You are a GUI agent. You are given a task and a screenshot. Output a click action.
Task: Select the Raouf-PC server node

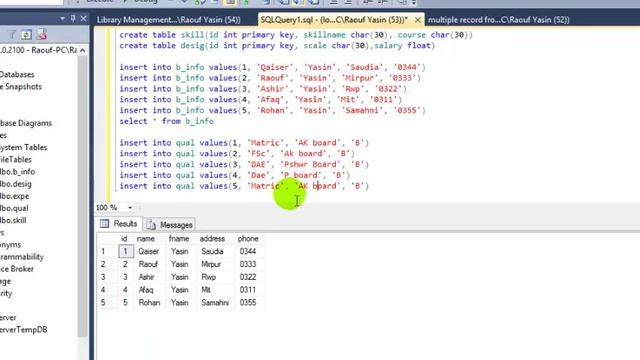[38, 50]
